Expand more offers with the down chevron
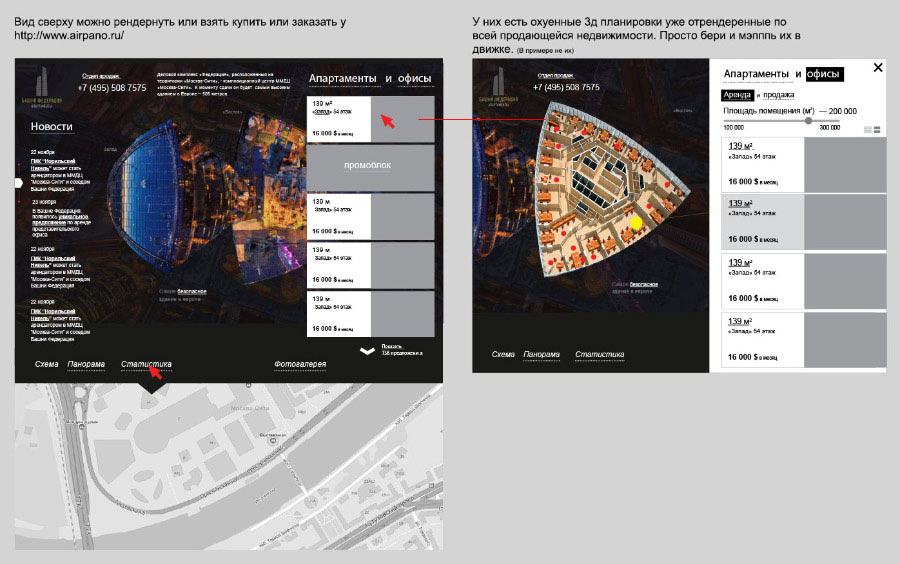Screen dimensions: 900x564 (x=368, y=351)
